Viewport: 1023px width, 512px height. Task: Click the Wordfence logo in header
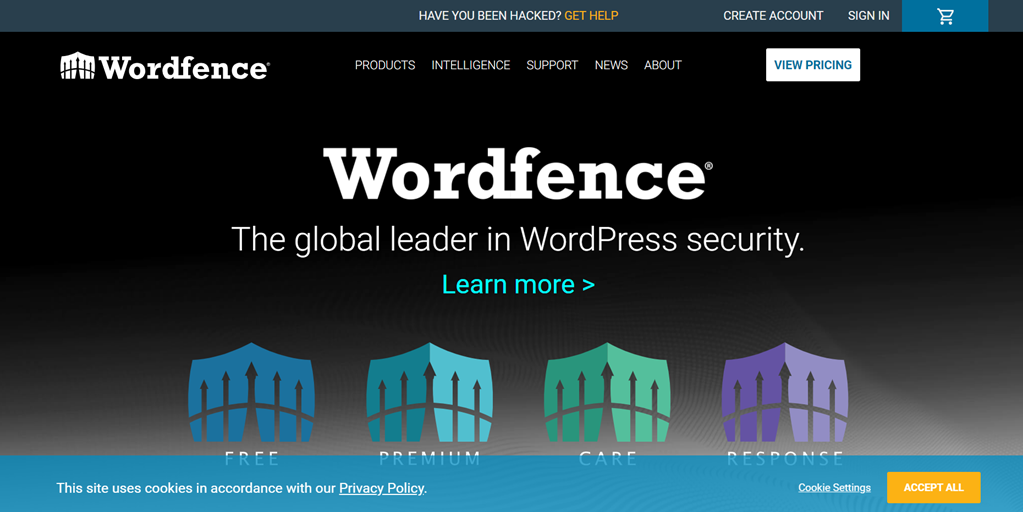165,66
